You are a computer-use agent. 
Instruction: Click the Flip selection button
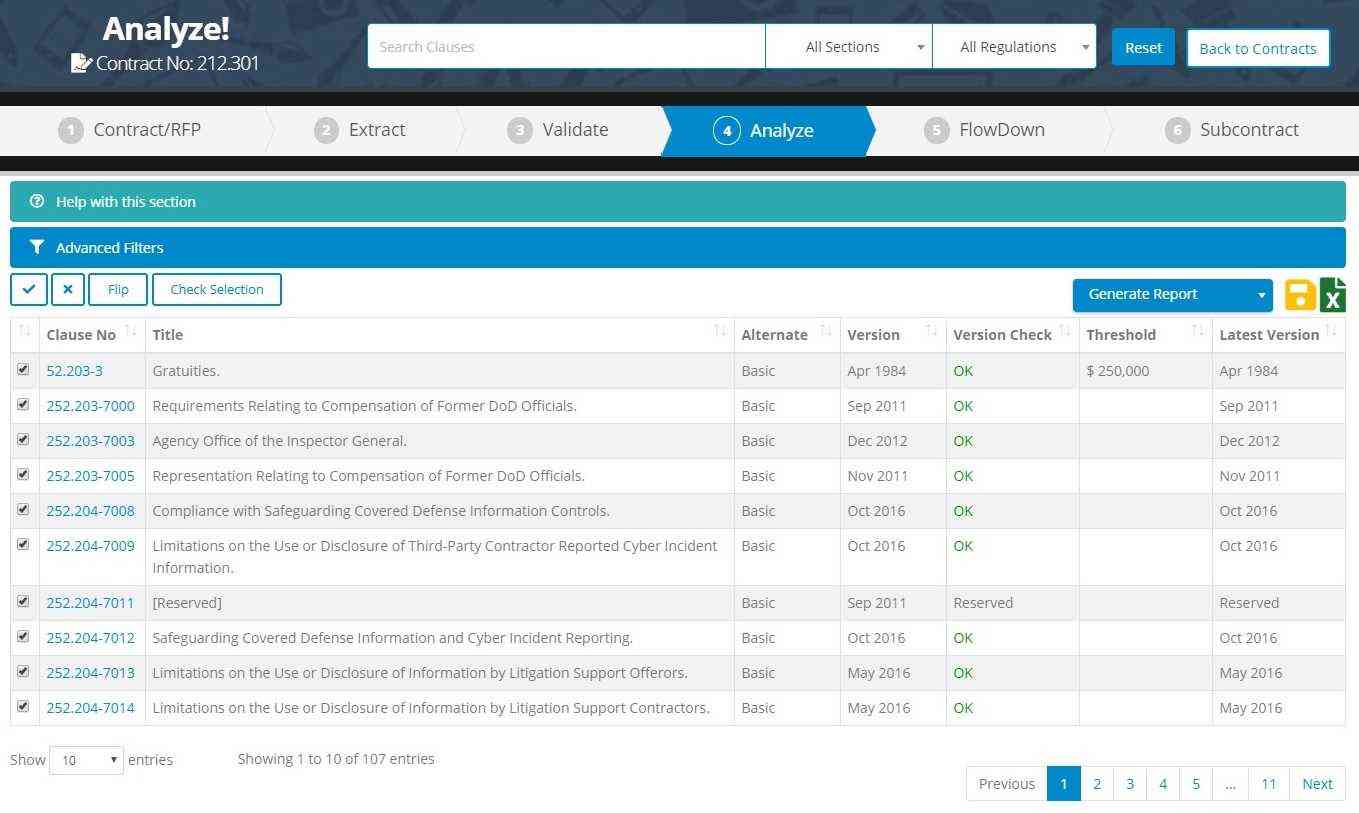tap(118, 289)
